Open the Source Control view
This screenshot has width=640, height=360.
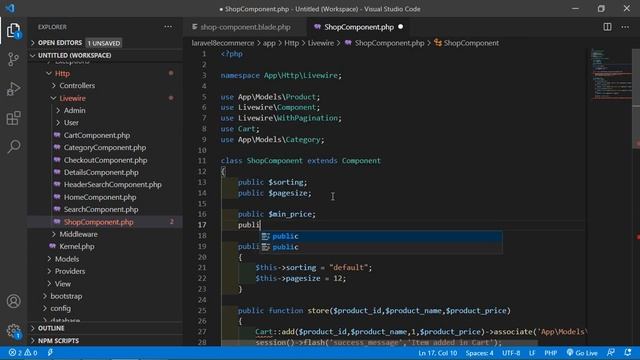click(13, 60)
